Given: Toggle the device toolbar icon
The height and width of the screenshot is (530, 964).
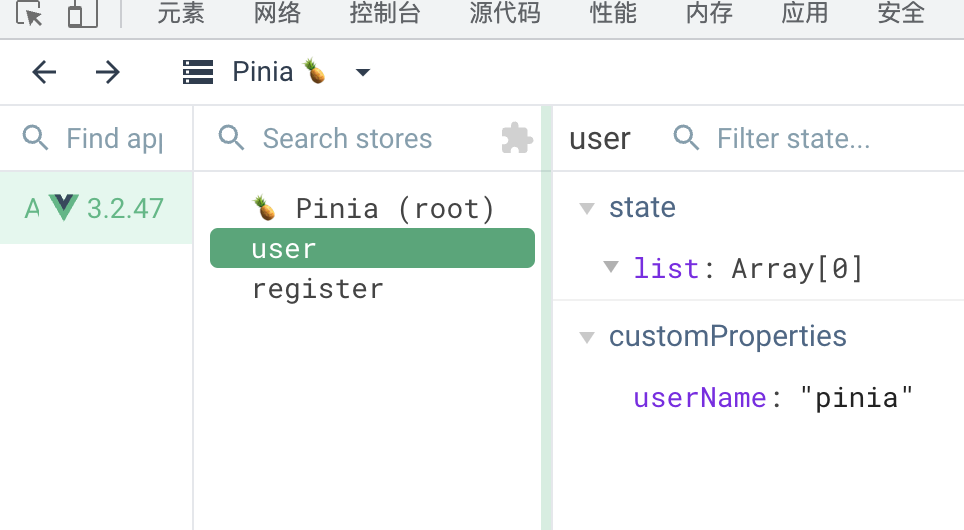Looking at the screenshot, I should point(82,14).
